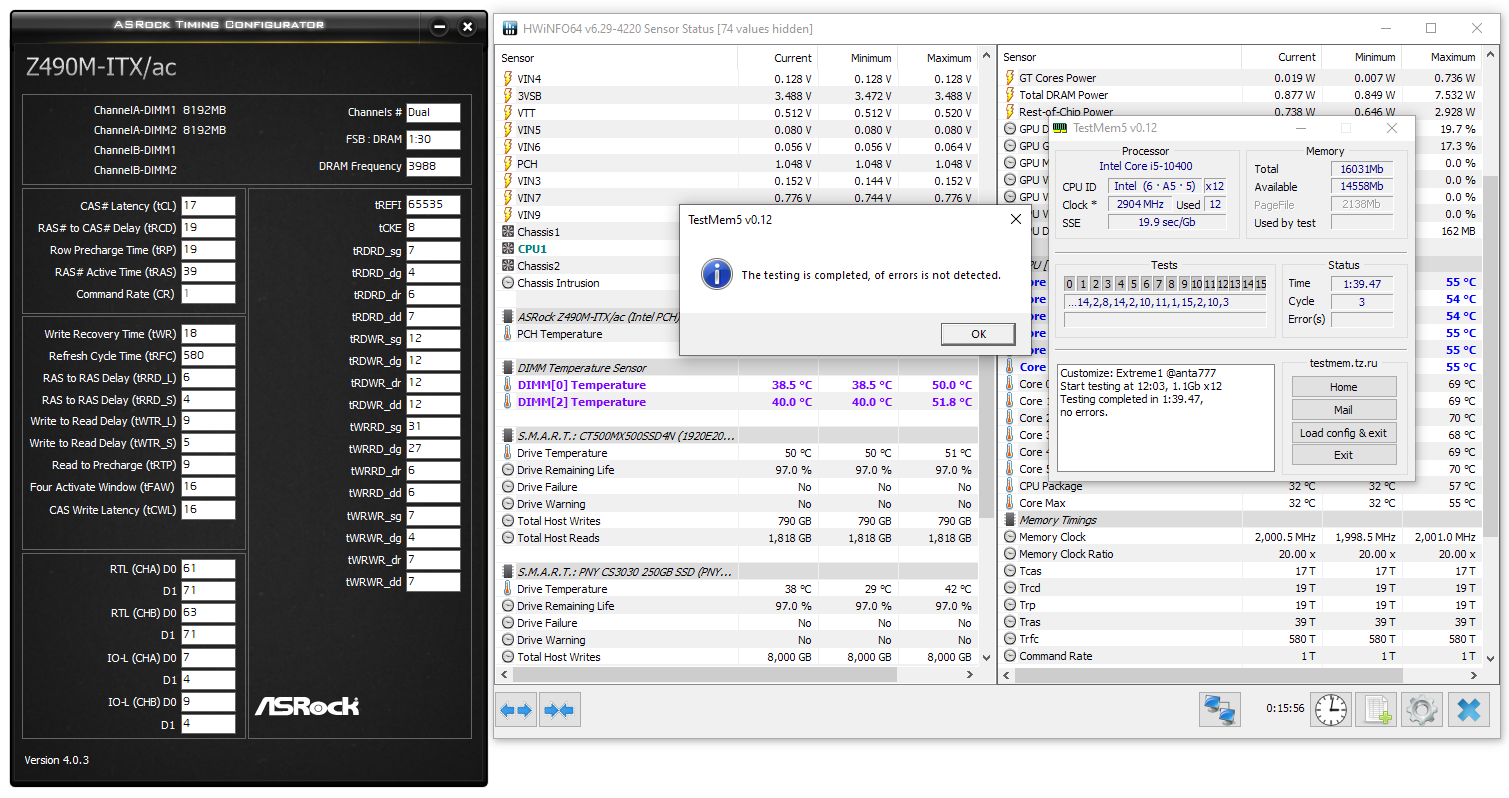Select the Memory Clock row

[1240, 537]
